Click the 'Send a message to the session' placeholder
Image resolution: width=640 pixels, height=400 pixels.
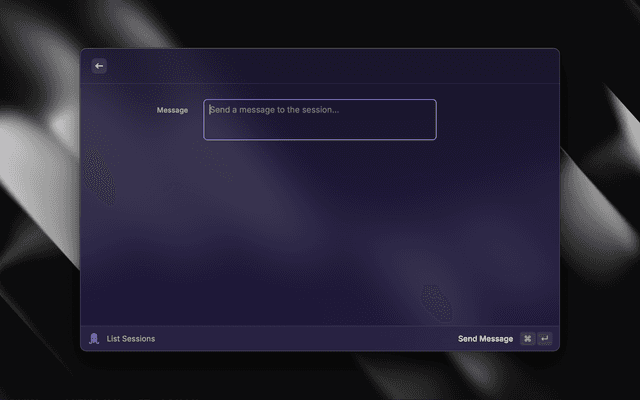276,110
